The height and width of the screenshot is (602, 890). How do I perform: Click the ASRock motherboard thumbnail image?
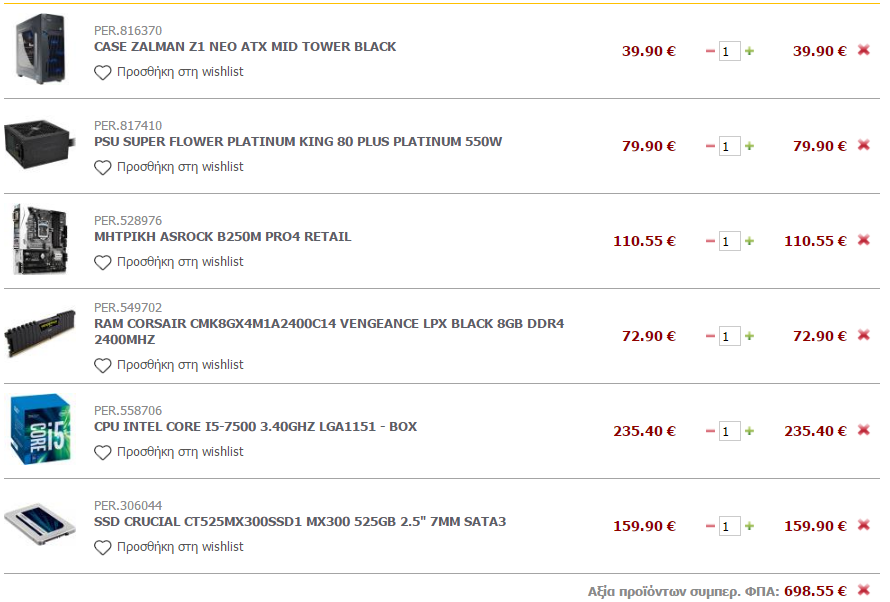(40, 239)
